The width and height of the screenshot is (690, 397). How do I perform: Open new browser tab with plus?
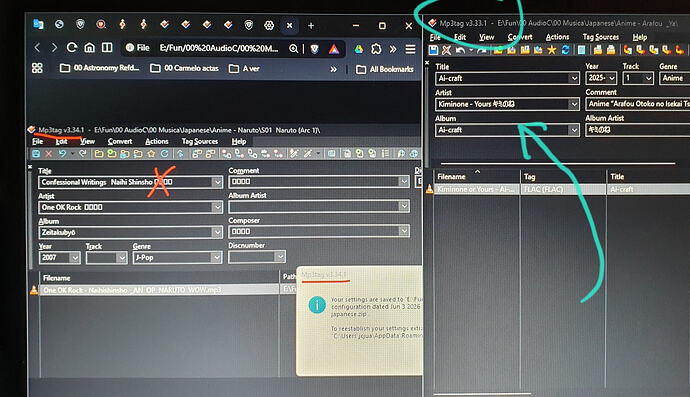311,26
